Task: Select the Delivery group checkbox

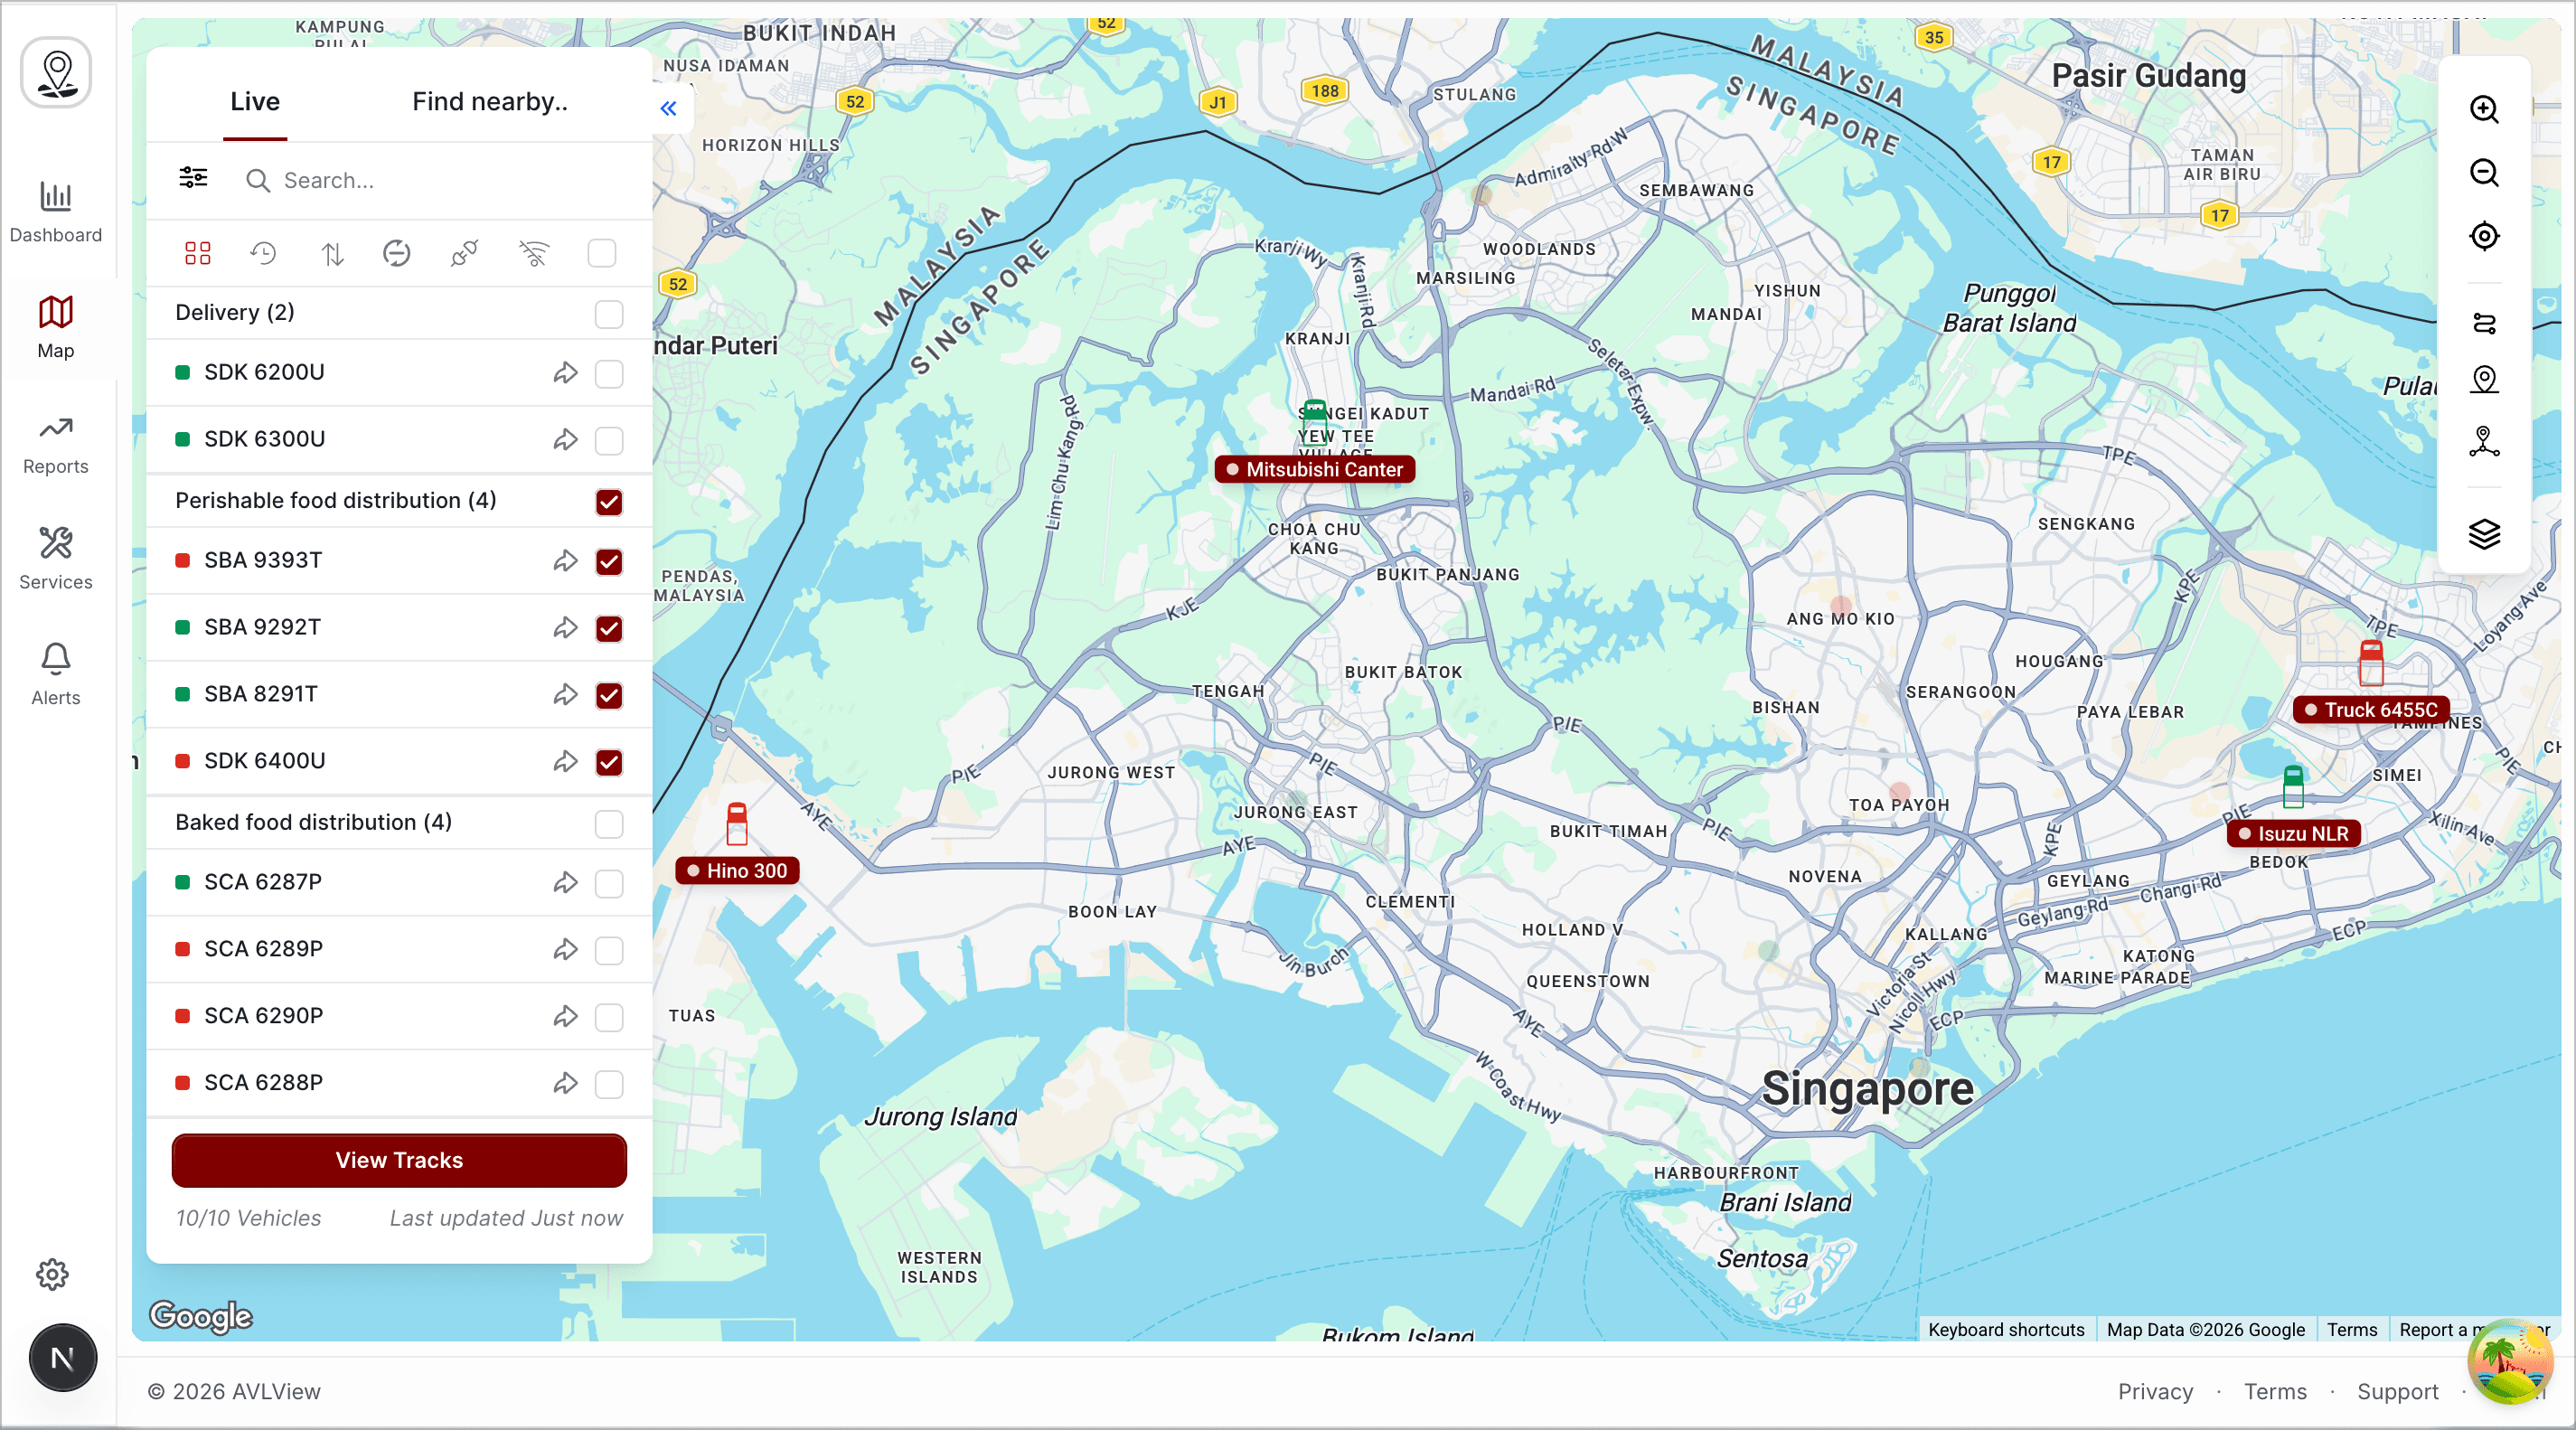Action: coord(607,314)
